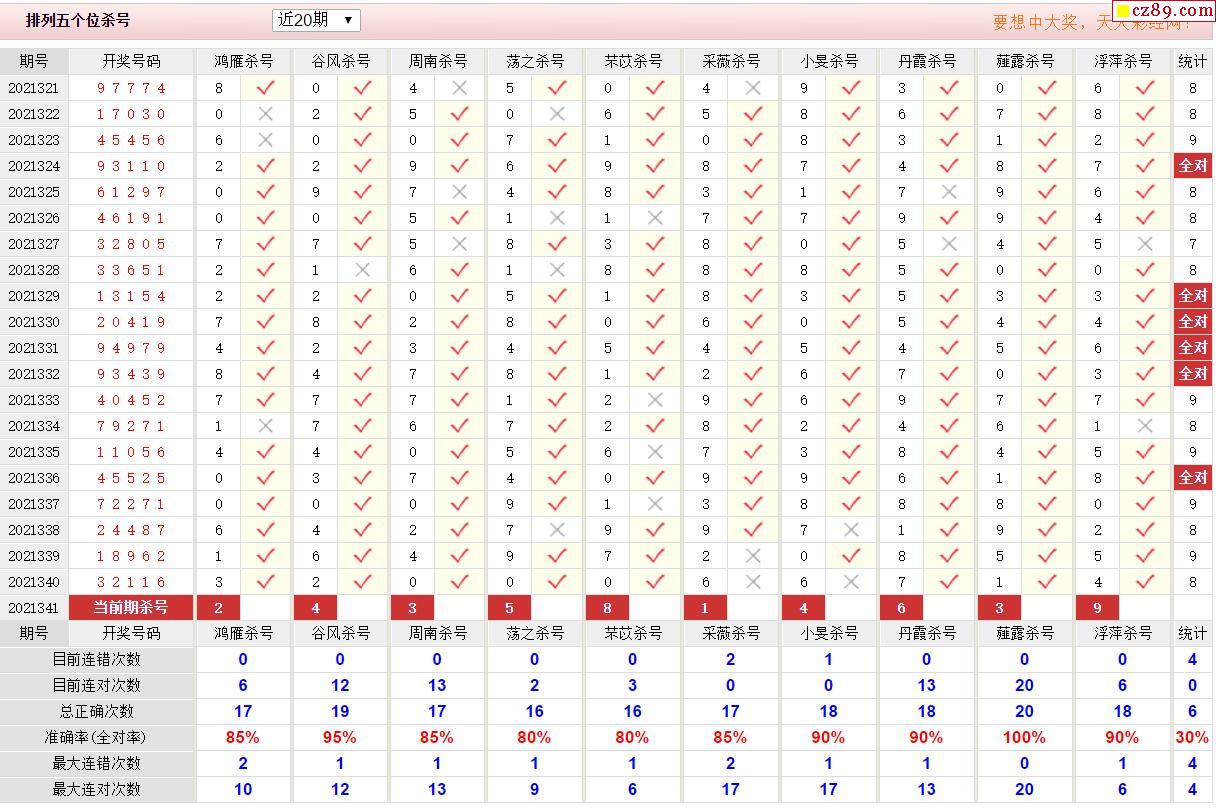This screenshot has width=1216, height=808.
Task: Click cross mark in row 2021322 under 鸿雁杀号
Action: coord(265,114)
